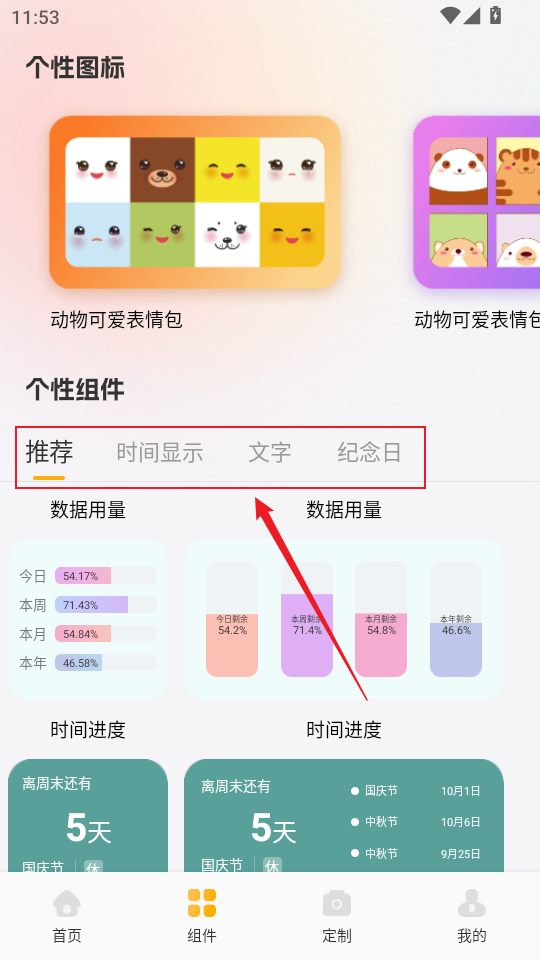Open the 纪念日 tab

[369, 452]
